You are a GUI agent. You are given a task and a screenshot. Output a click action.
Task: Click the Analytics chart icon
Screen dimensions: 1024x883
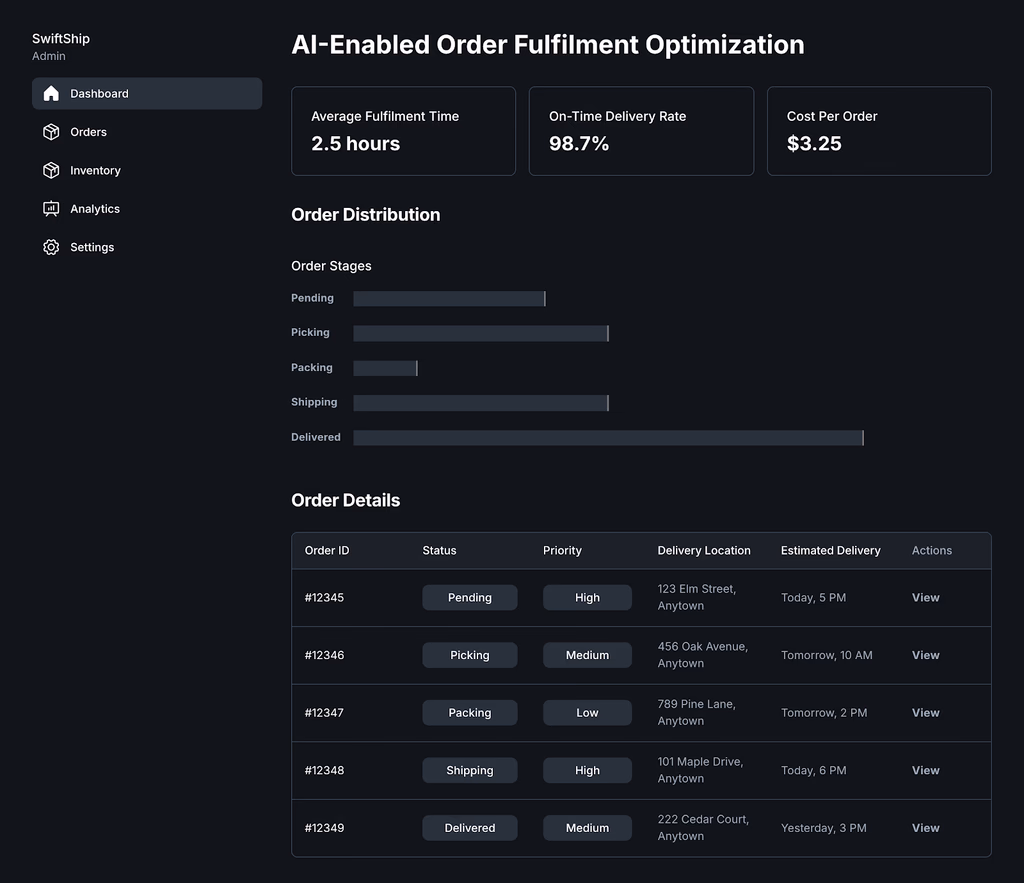51,209
